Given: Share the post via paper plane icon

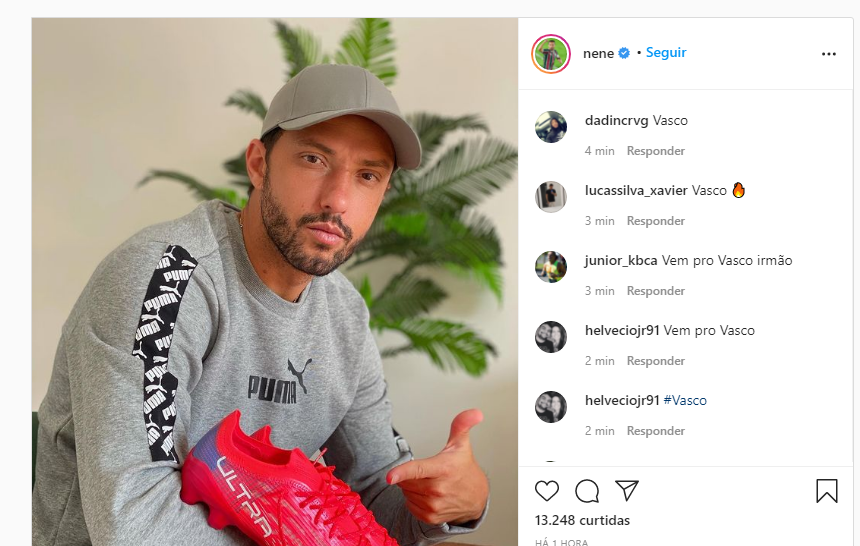Looking at the screenshot, I should pos(627,490).
